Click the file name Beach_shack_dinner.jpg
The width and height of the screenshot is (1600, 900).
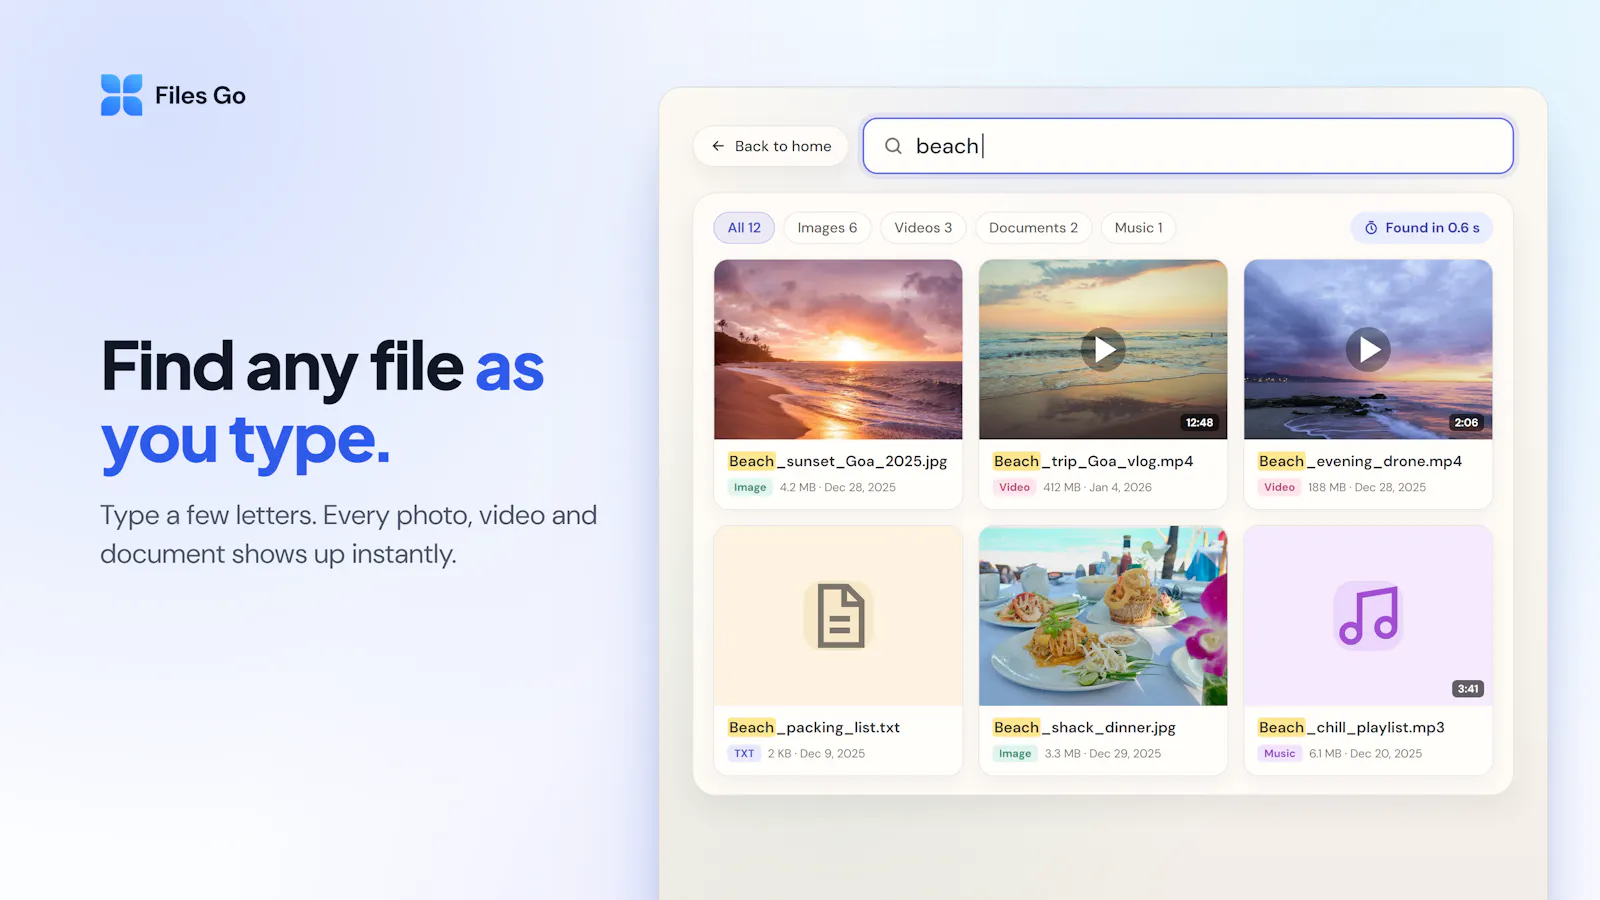pyautogui.click(x=1084, y=727)
